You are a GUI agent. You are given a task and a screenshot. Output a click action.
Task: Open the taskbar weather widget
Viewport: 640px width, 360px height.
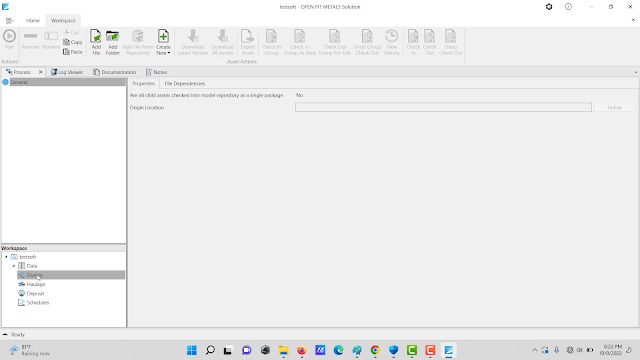(x=29, y=350)
